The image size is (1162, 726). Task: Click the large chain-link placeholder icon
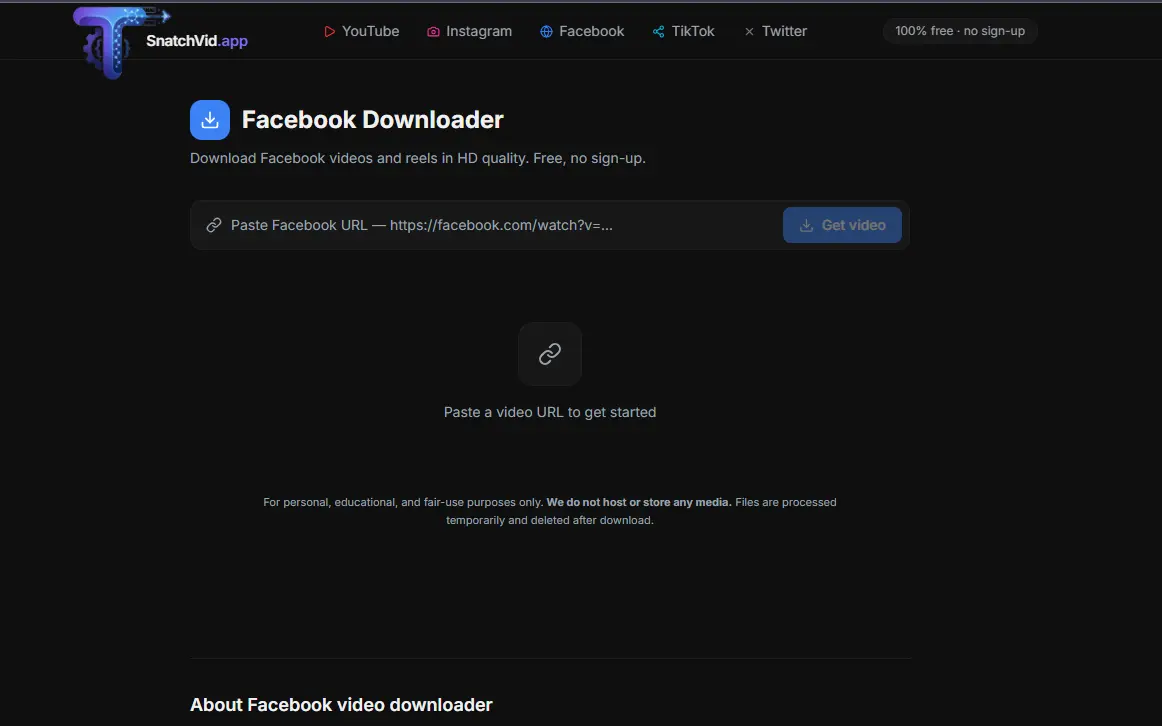550,354
